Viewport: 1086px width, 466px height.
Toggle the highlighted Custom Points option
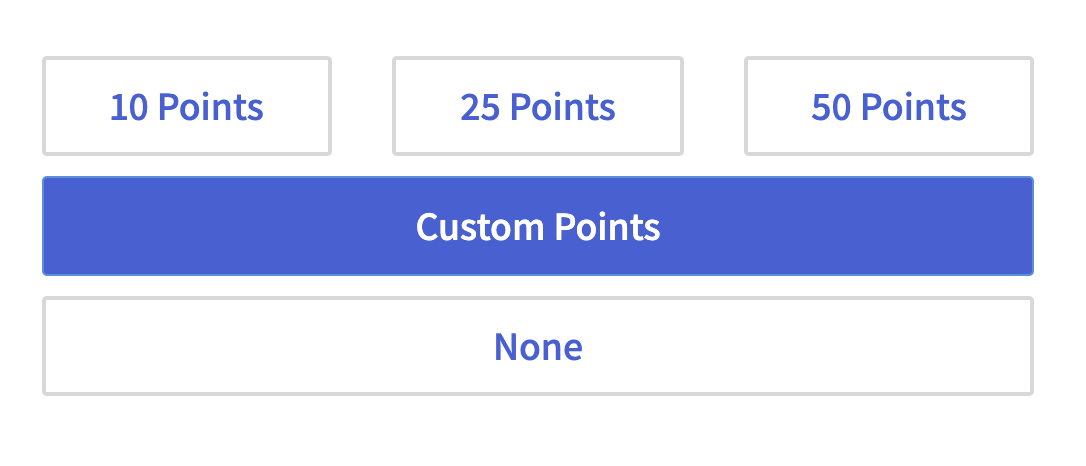pyautogui.click(x=538, y=226)
